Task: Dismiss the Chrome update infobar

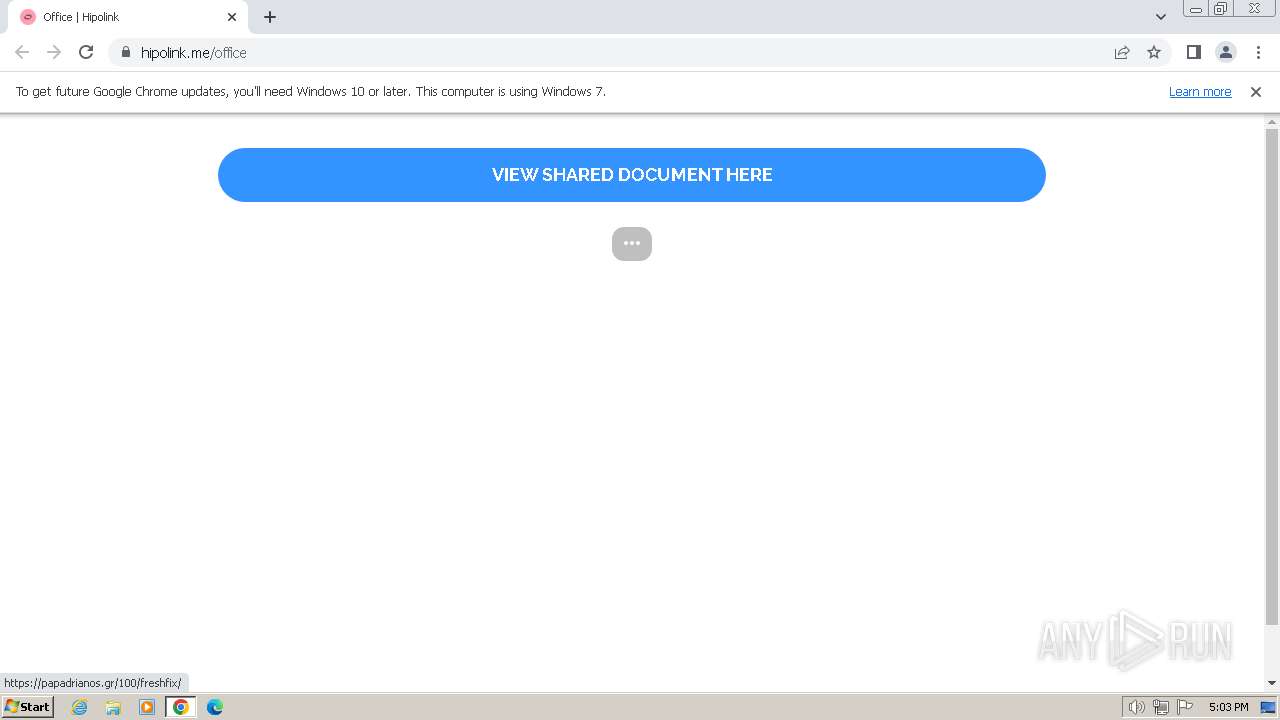Action: click(x=1256, y=91)
